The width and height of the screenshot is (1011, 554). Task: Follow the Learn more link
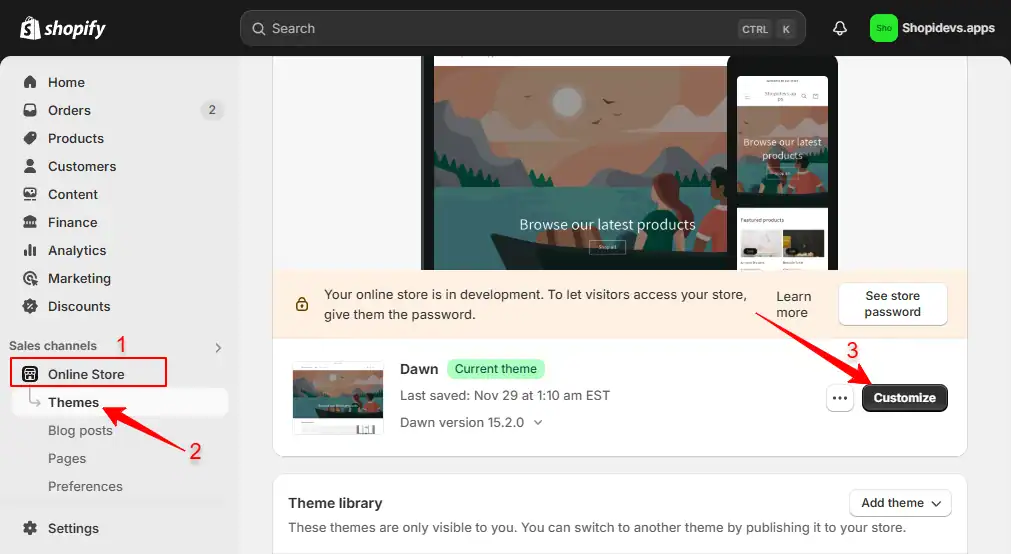tap(793, 304)
